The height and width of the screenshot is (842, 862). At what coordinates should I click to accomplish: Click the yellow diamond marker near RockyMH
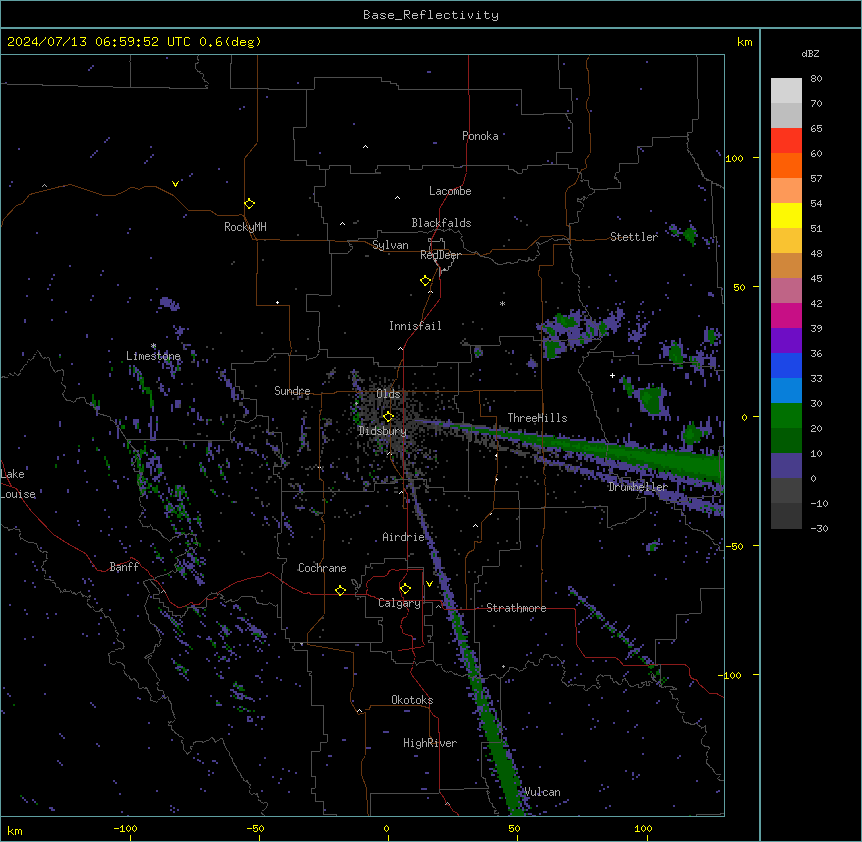tap(250, 204)
